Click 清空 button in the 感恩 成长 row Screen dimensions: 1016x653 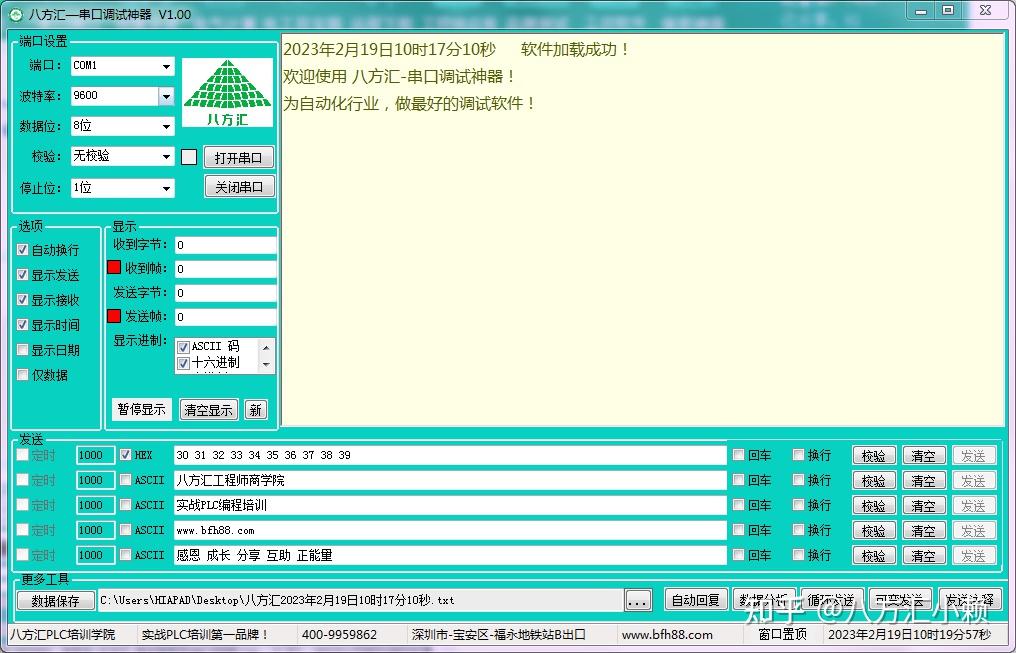923,556
